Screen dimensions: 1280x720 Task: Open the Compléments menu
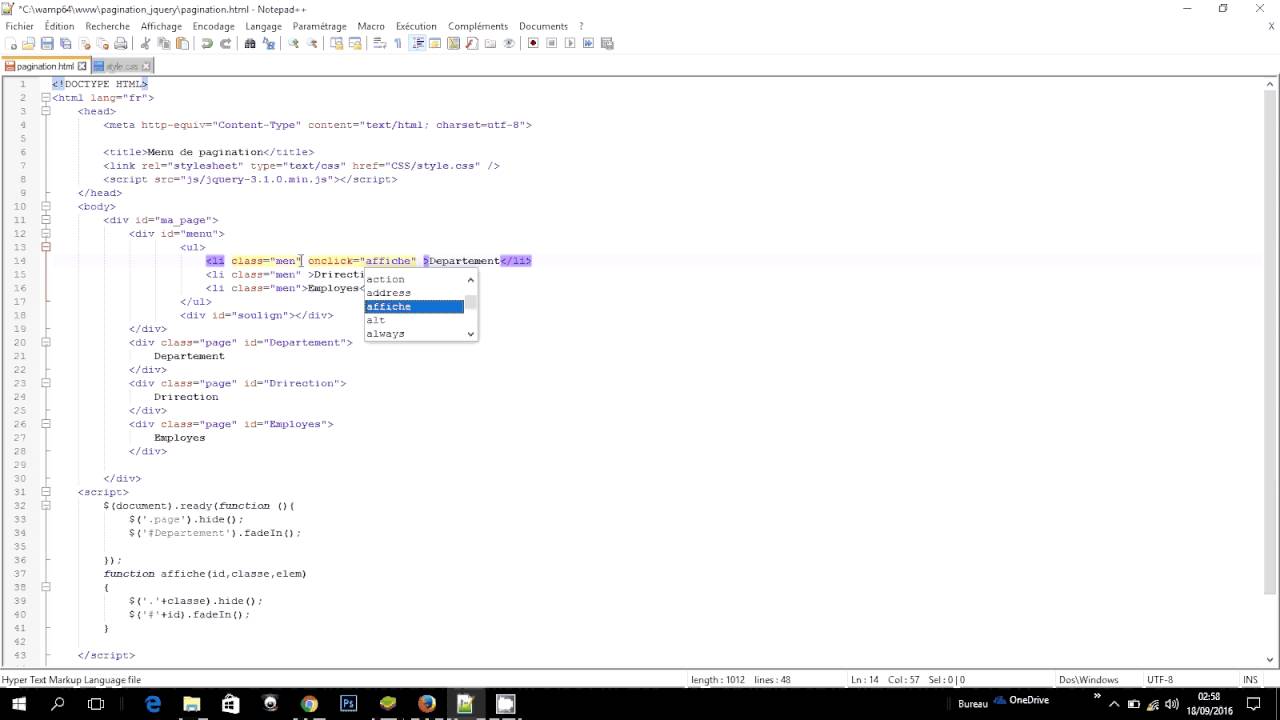point(477,26)
